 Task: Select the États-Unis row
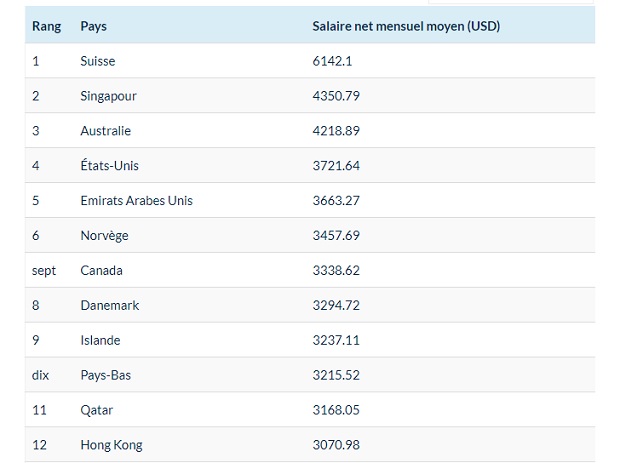310,165
